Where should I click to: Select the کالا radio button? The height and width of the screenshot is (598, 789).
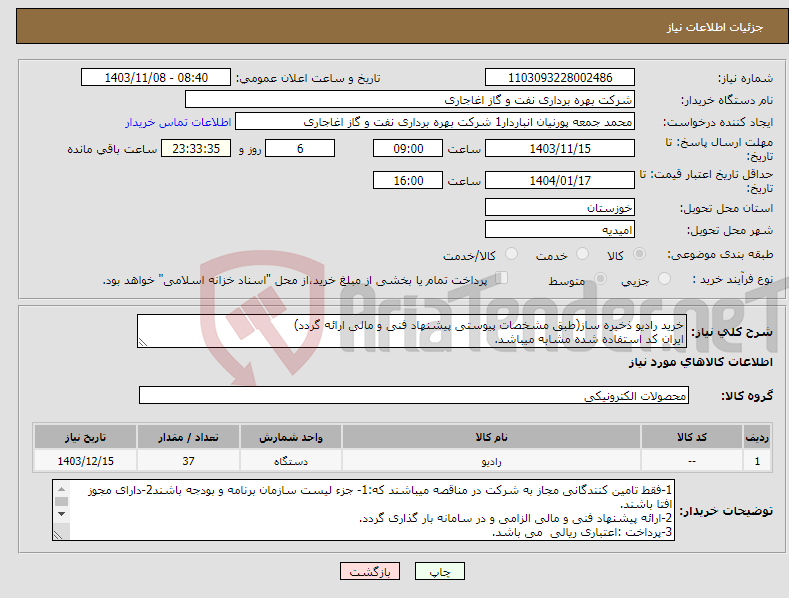point(640,254)
